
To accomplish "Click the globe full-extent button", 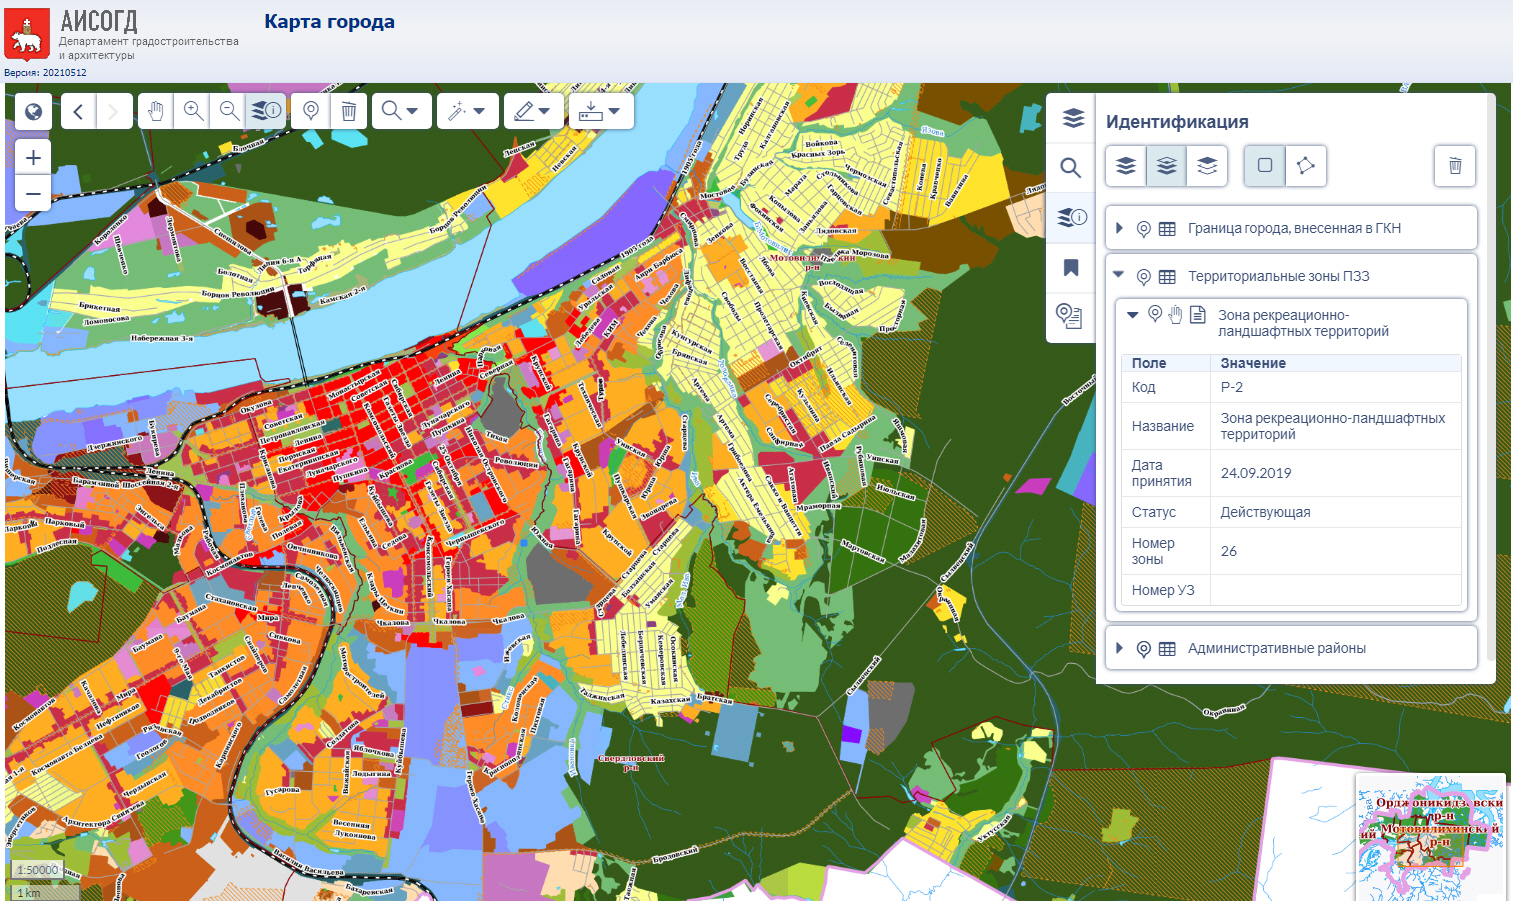I will pos(33,111).
